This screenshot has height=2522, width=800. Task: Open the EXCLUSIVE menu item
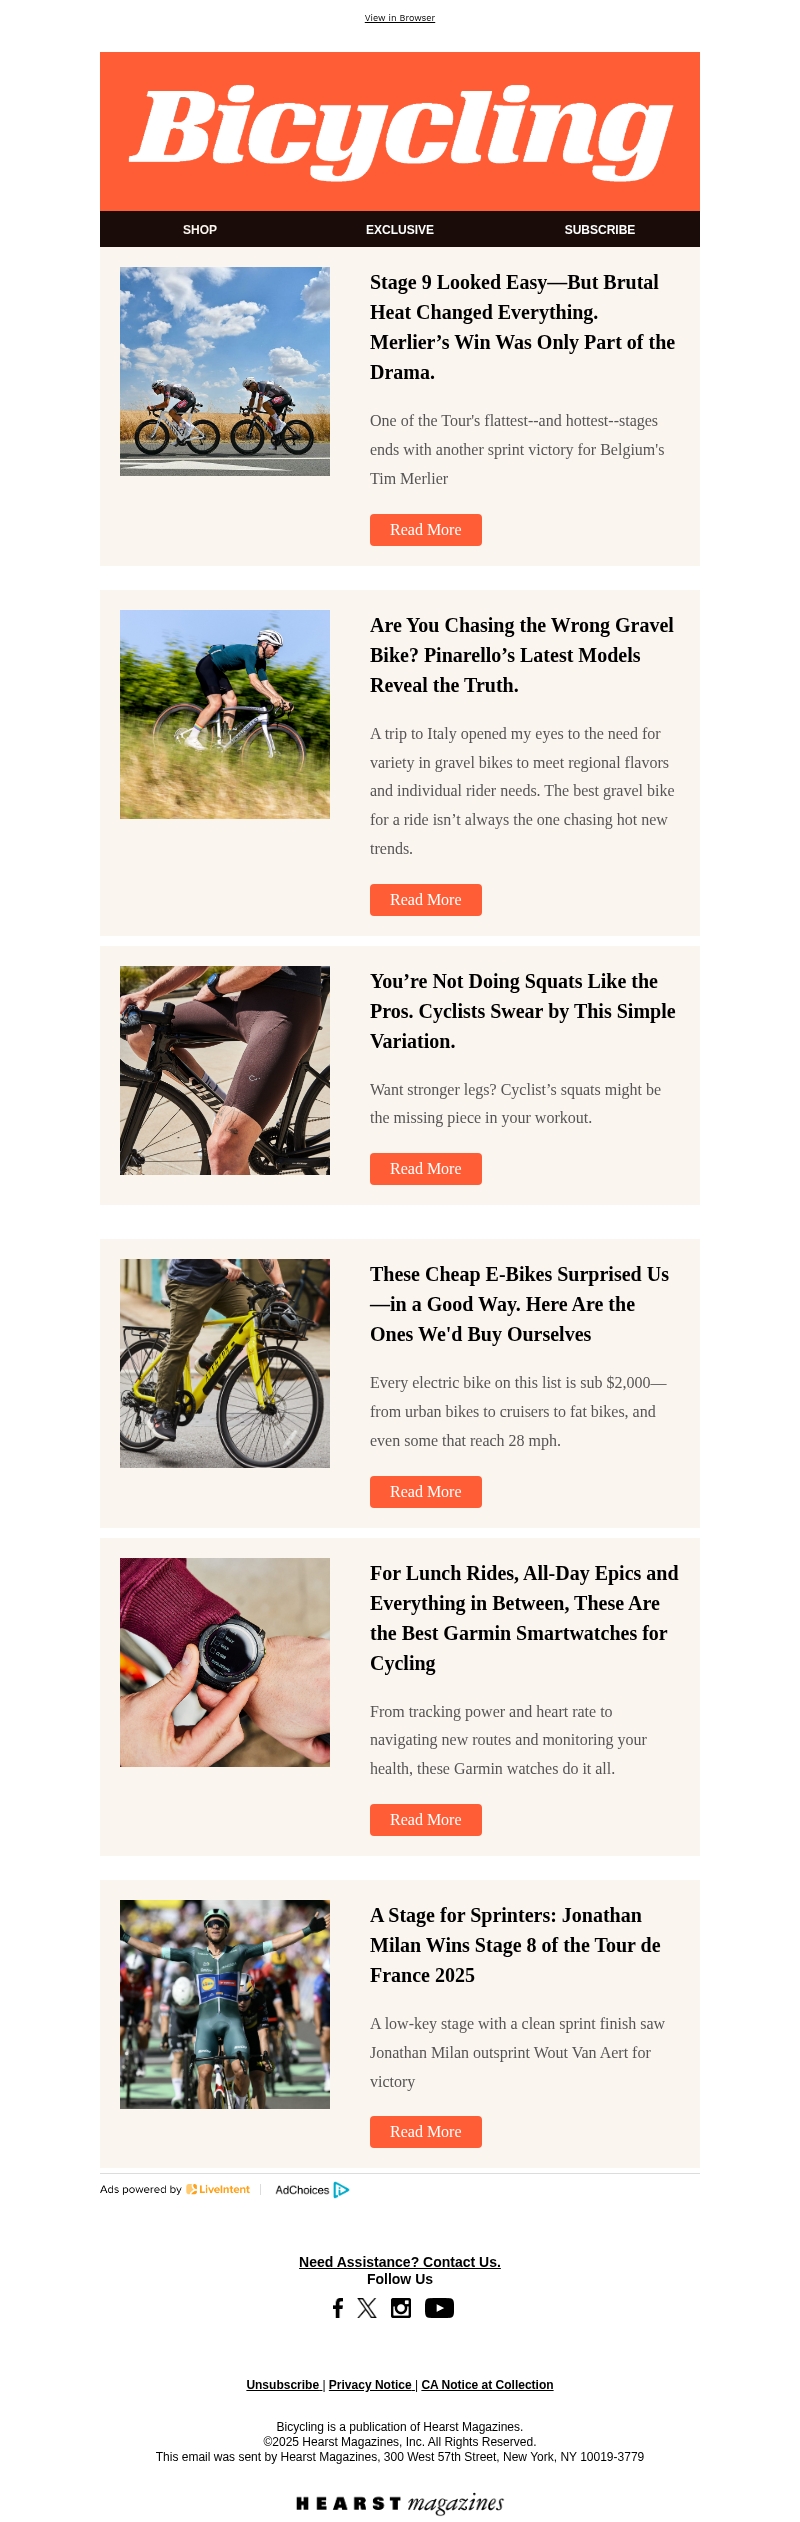point(400,230)
